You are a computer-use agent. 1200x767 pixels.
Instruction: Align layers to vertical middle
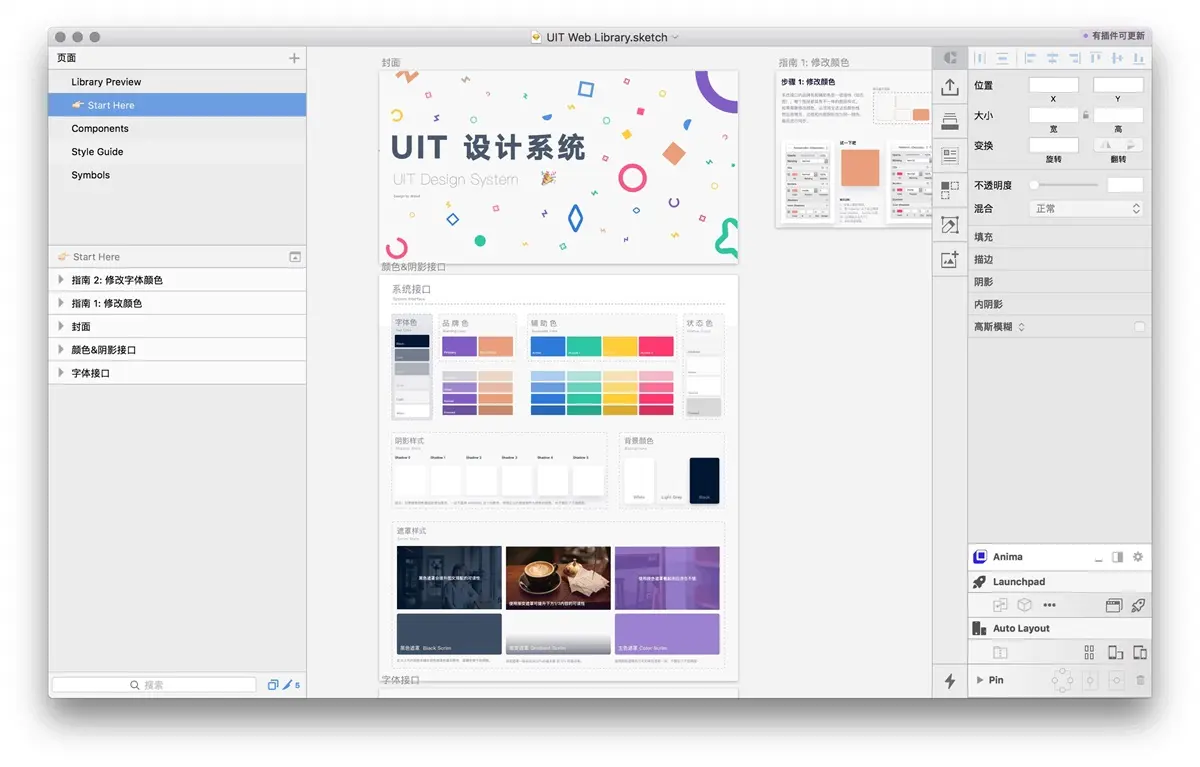1117,59
